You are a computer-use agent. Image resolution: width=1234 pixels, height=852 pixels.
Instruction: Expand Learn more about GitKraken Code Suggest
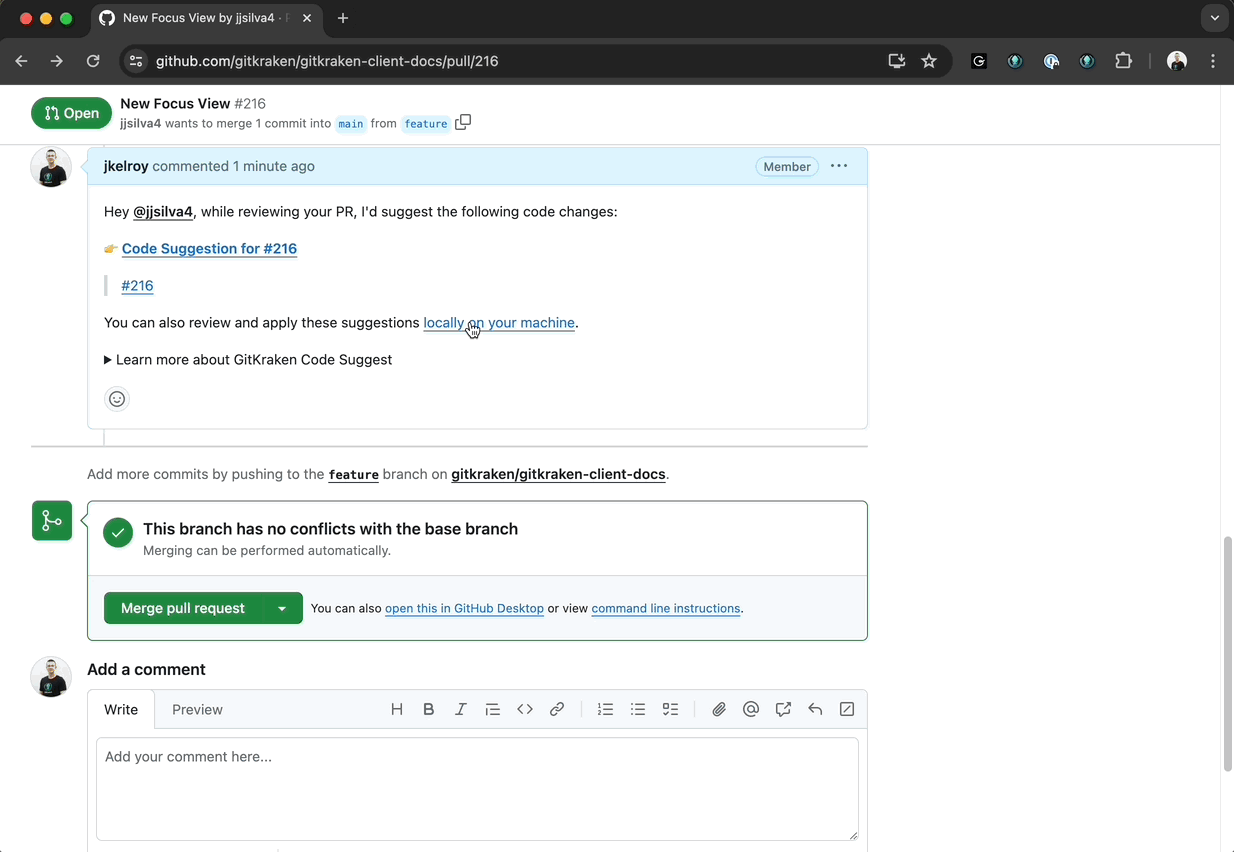tap(248, 360)
